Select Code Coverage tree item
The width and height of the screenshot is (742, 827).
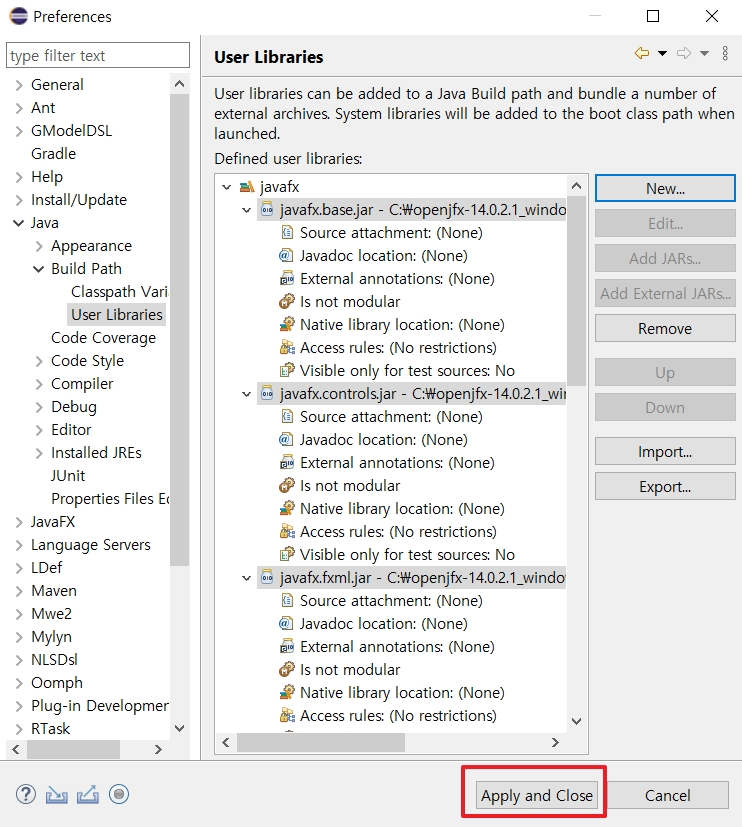point(103,338)
